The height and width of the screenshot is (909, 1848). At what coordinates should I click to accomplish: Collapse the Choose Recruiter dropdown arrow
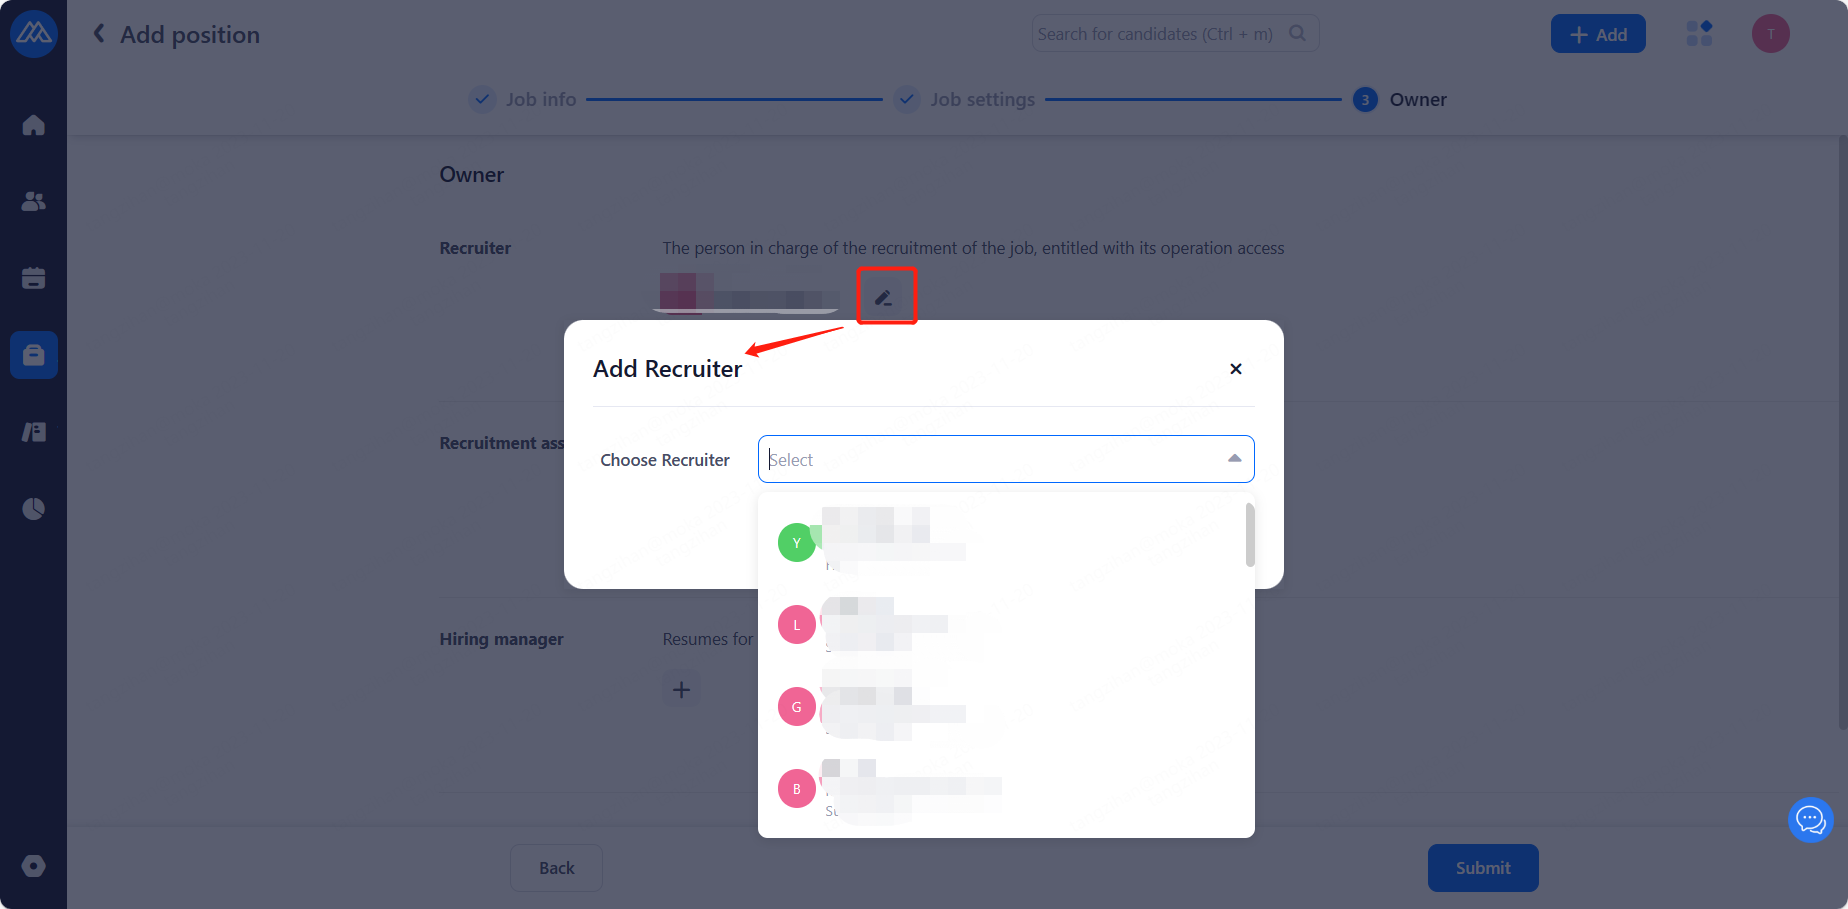point(1234,459)
